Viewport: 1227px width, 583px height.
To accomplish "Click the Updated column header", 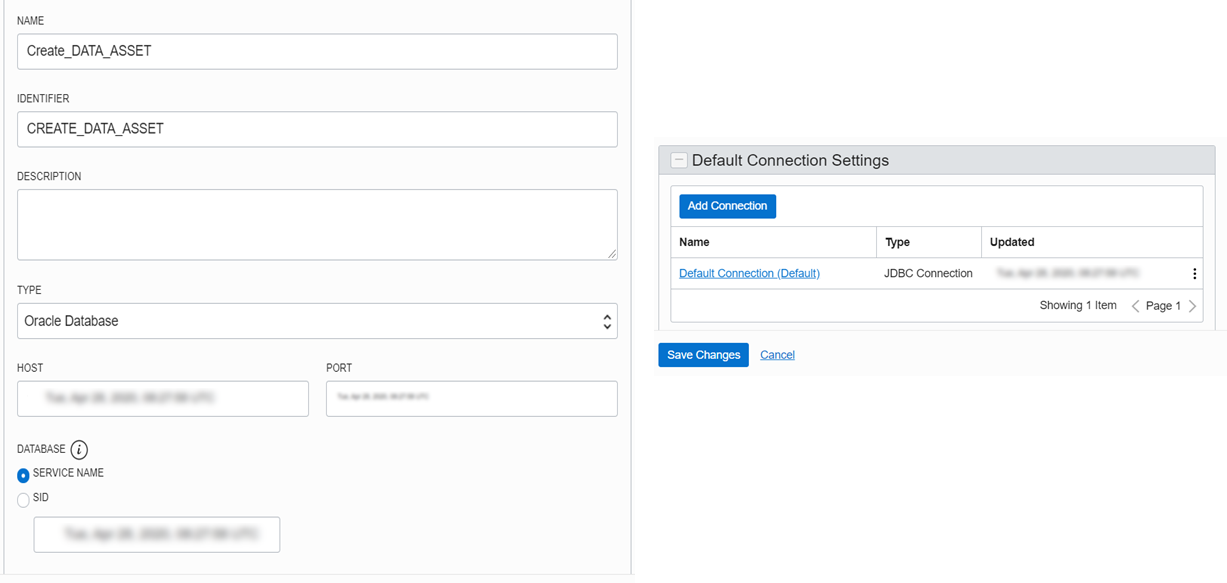I will click(x=1012, y=242).
